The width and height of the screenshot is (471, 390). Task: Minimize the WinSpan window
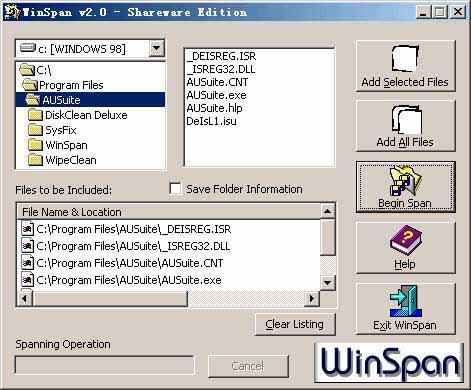point(423,12)
